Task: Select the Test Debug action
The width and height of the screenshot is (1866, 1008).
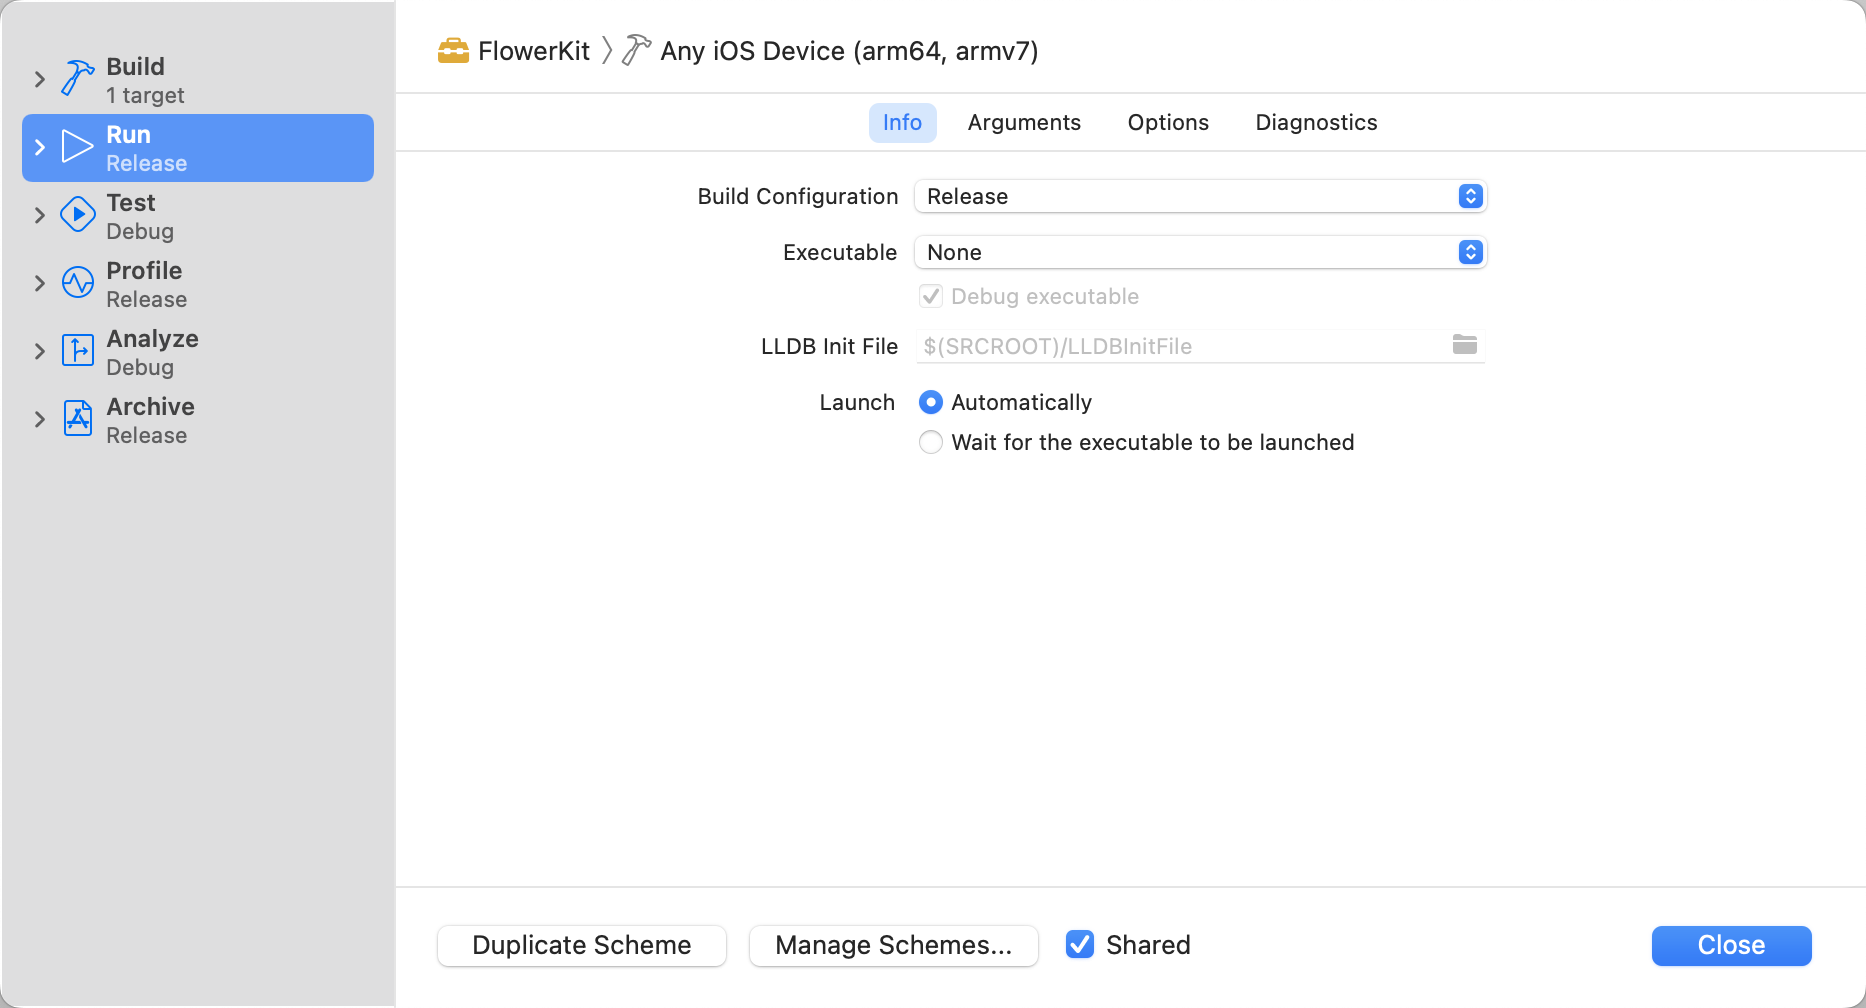Action: coord(198,216)
